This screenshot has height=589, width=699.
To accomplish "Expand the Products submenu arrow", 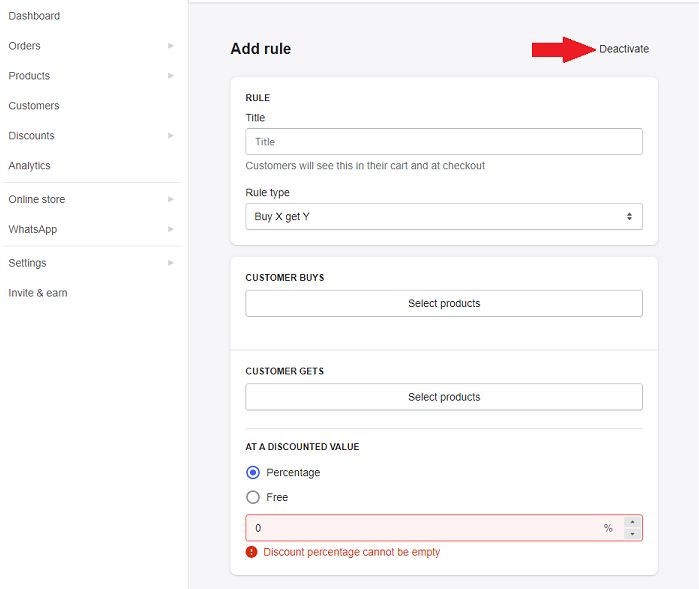I will click(x=170, y=75).
